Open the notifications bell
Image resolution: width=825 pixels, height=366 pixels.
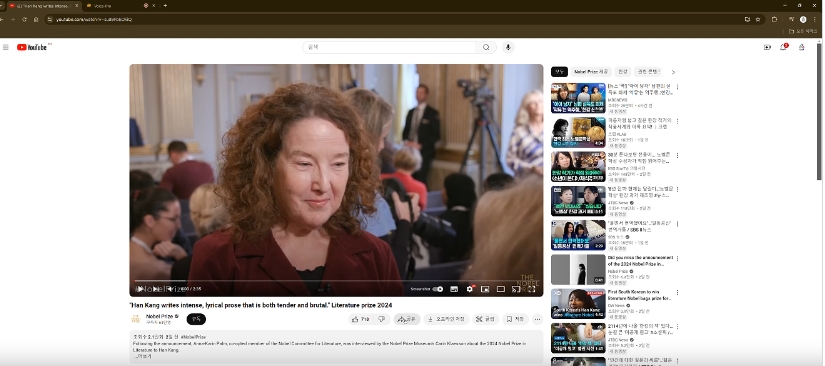(784, 47)
